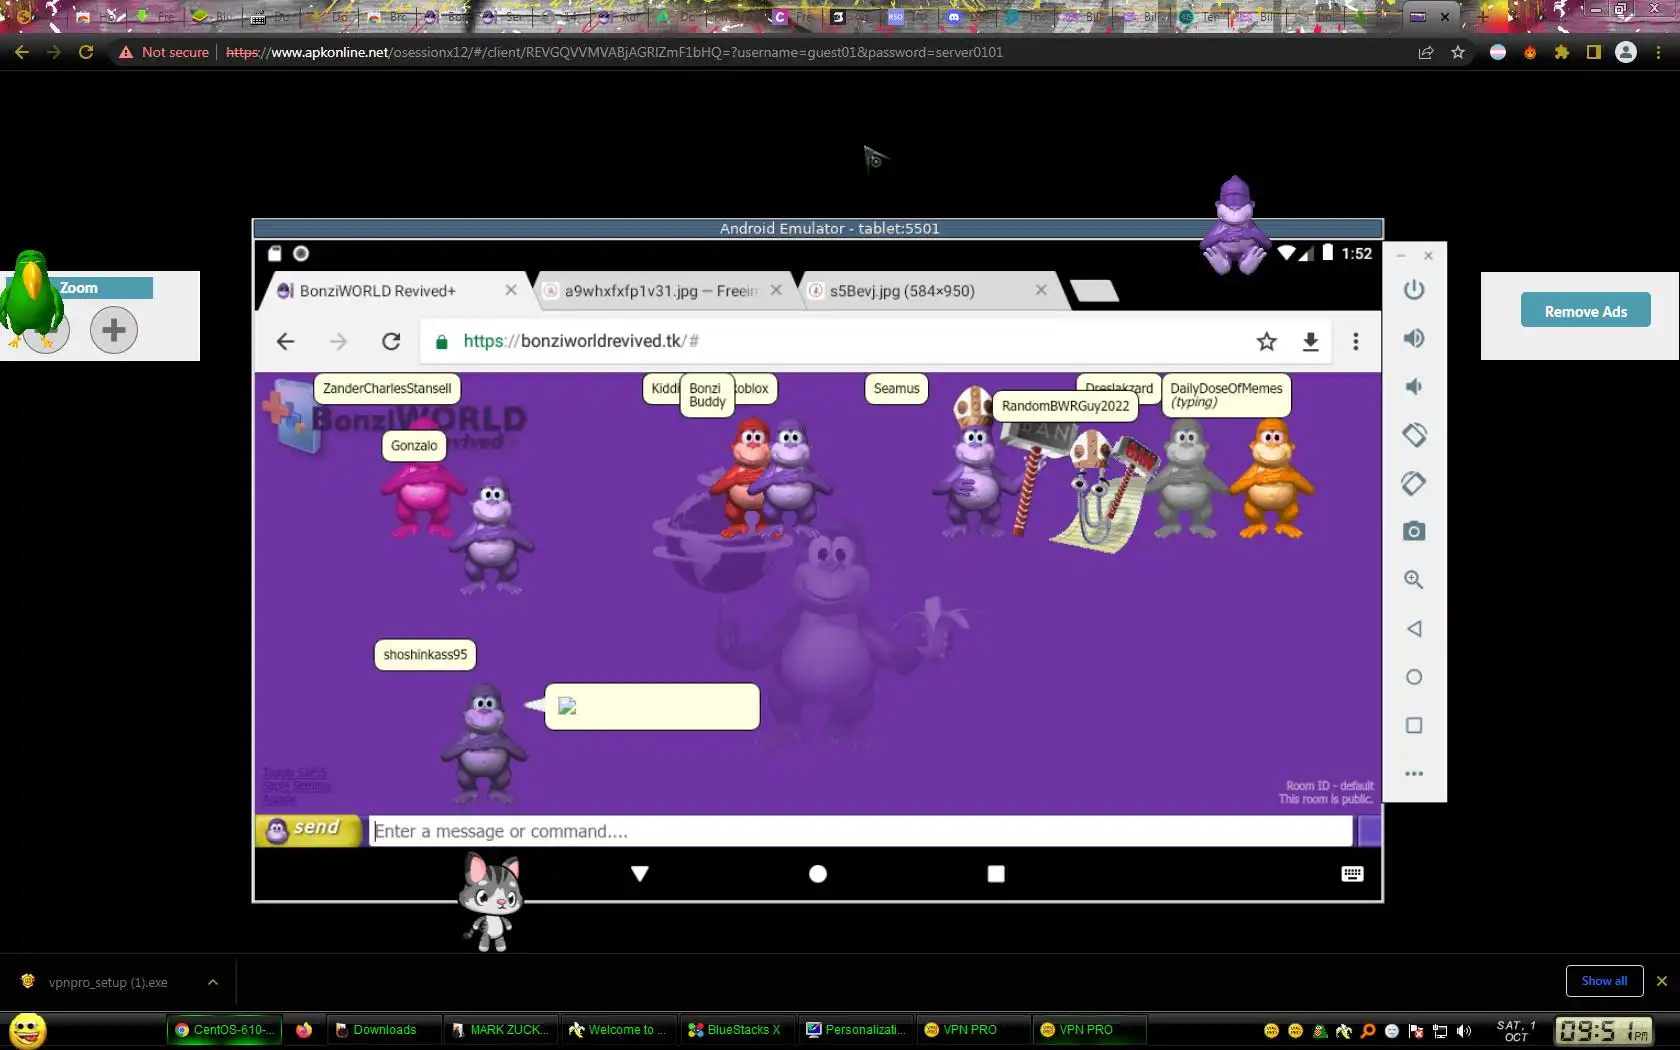Click emulator side panel home circle
1680x1050 pixels.
point(1413,677)
